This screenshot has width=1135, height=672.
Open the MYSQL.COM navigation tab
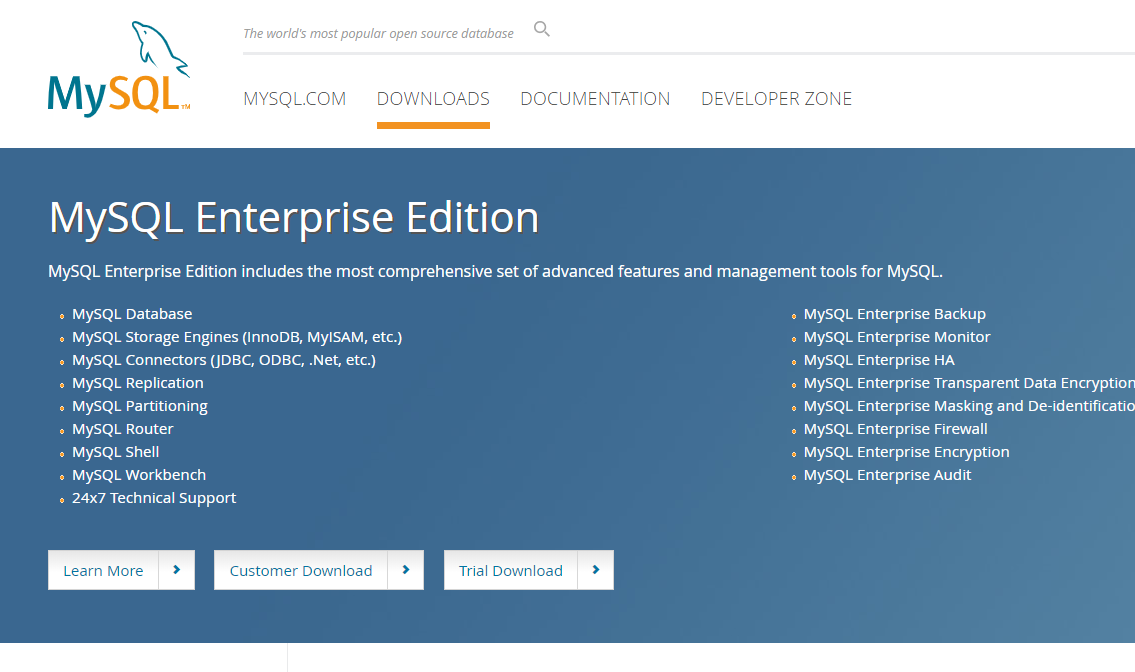[x=295, y=98]
